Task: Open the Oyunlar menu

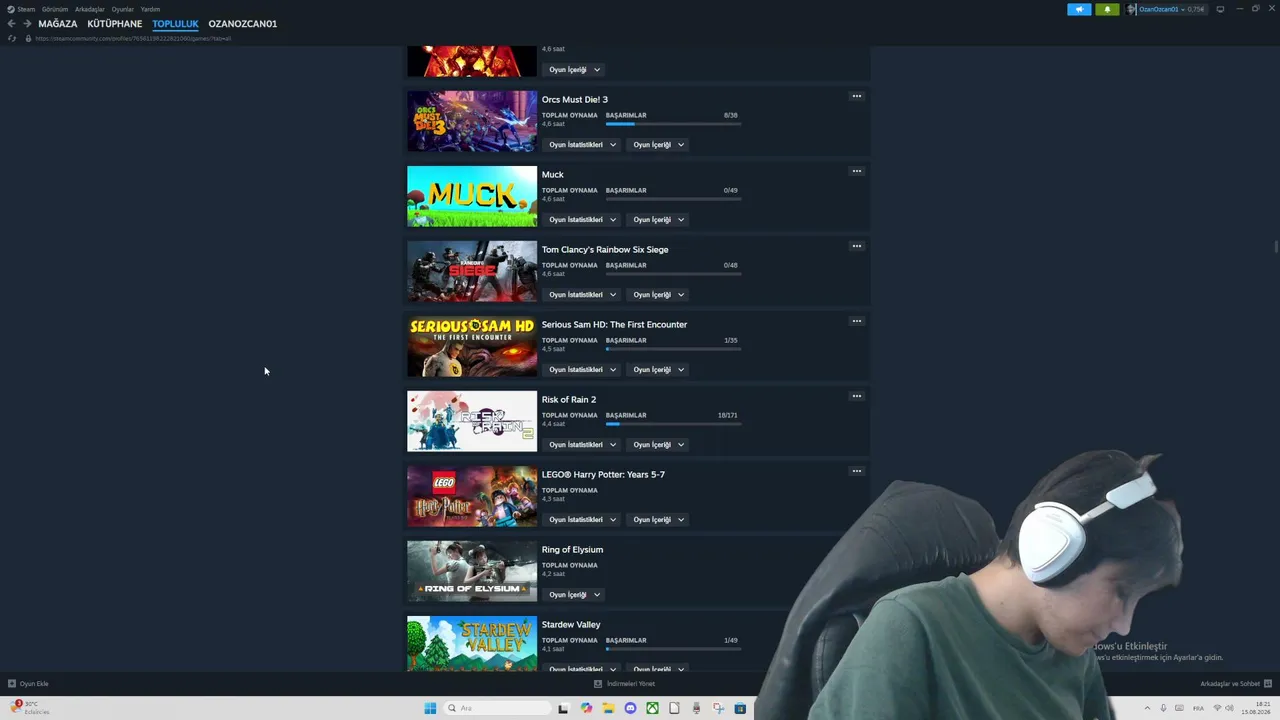Action: (122, 9)
